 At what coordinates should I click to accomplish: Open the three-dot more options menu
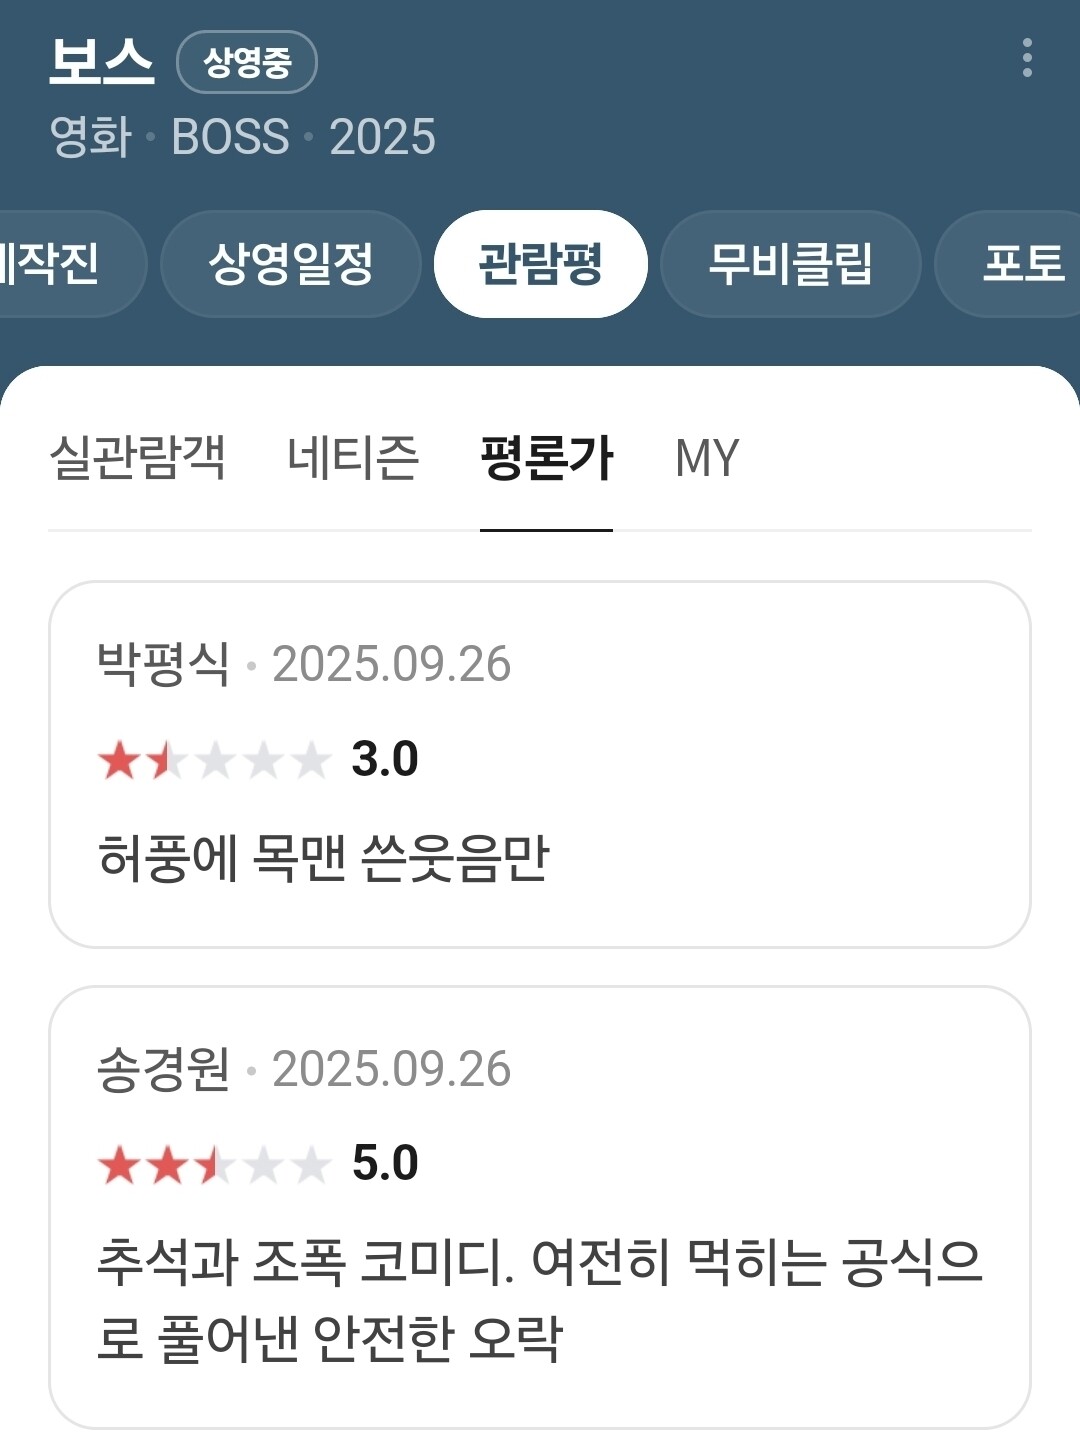point(1027,58)
